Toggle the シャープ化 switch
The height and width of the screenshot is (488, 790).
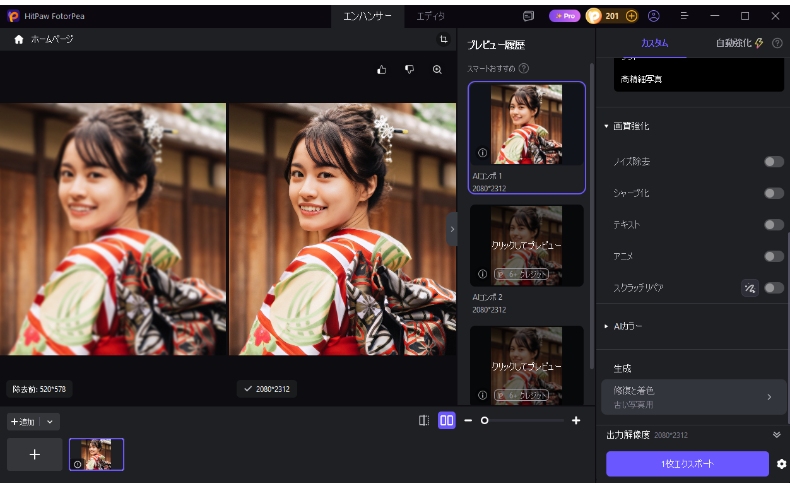click(773, 193)
